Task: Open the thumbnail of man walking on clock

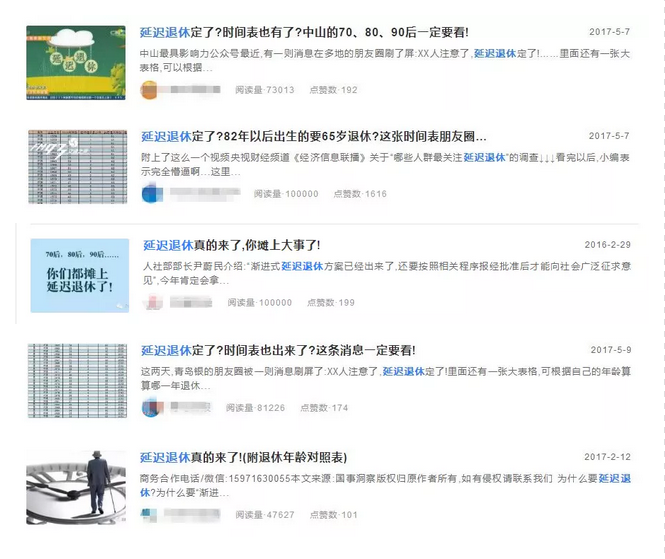Action: pyautogui.click(x=76, y=487)
